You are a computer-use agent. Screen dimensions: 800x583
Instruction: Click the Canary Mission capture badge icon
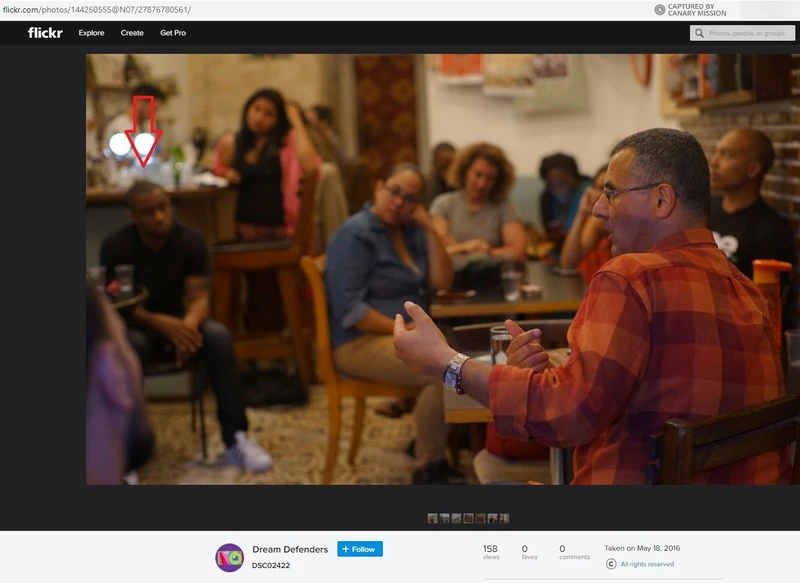[659, 9]
